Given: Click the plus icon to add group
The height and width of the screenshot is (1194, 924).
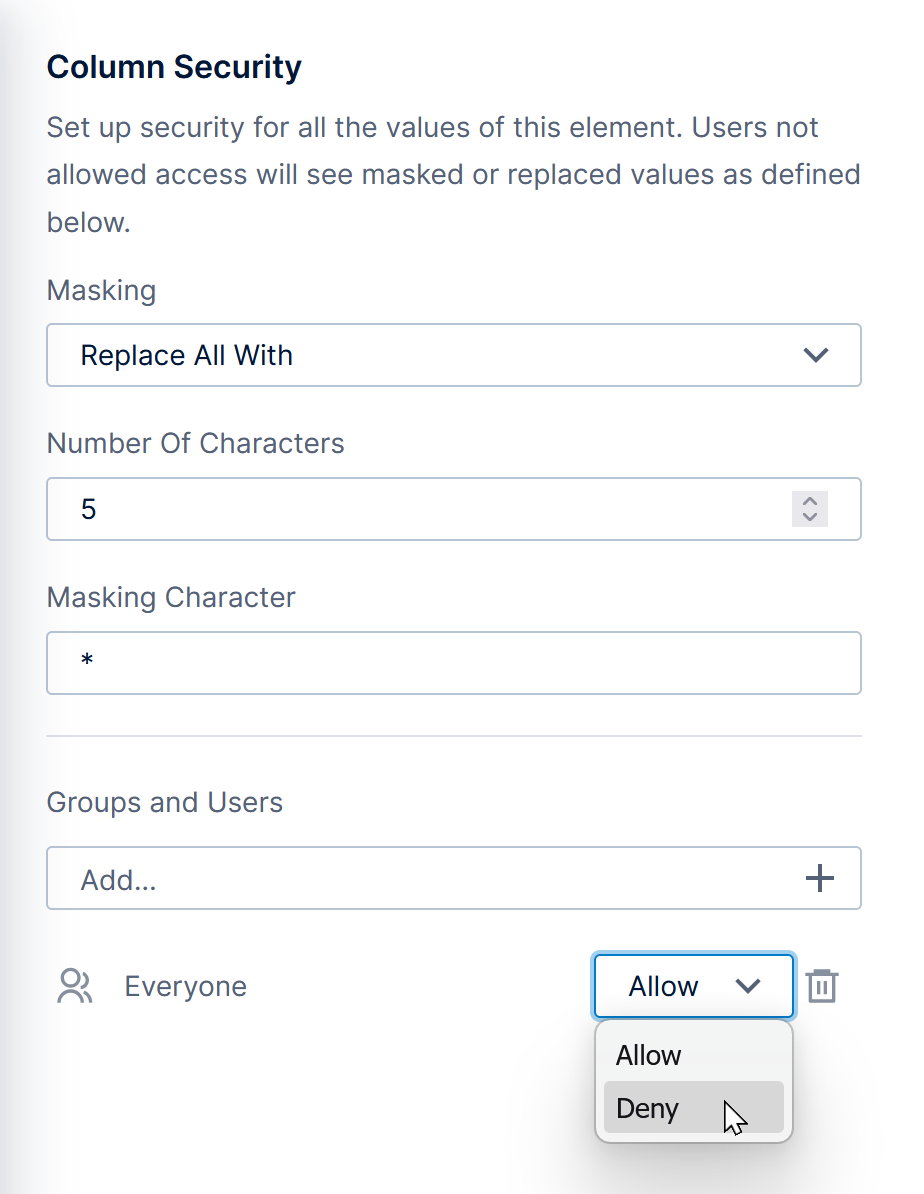Looking at the screenshot, I should (819, 878).
